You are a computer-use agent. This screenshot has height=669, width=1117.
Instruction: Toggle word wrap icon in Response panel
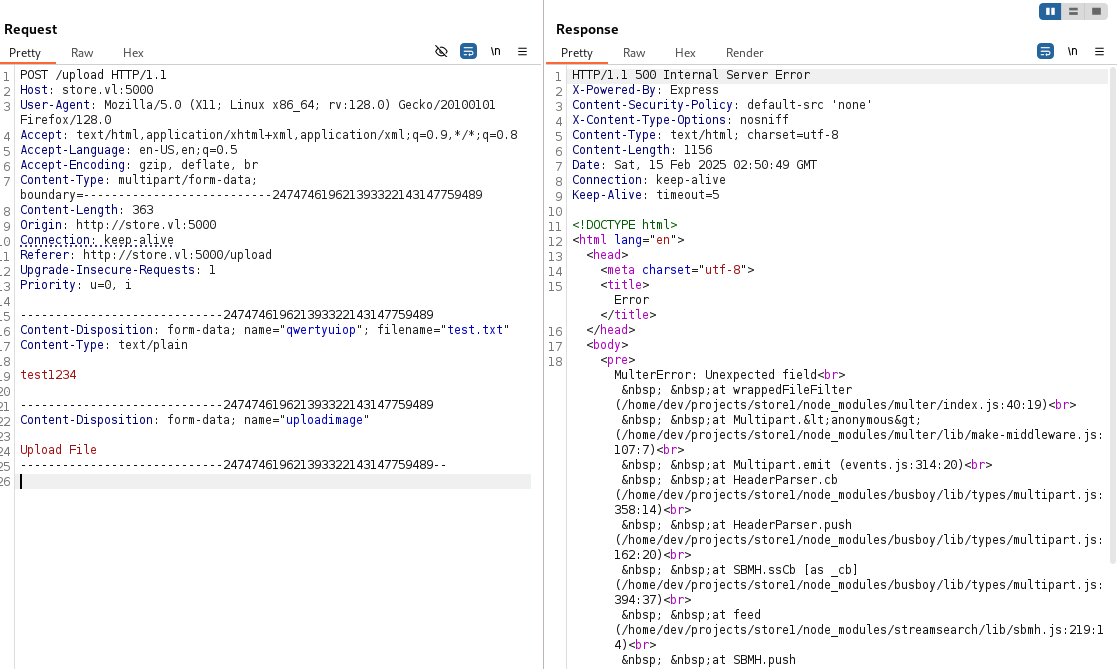pos(1045,51)
